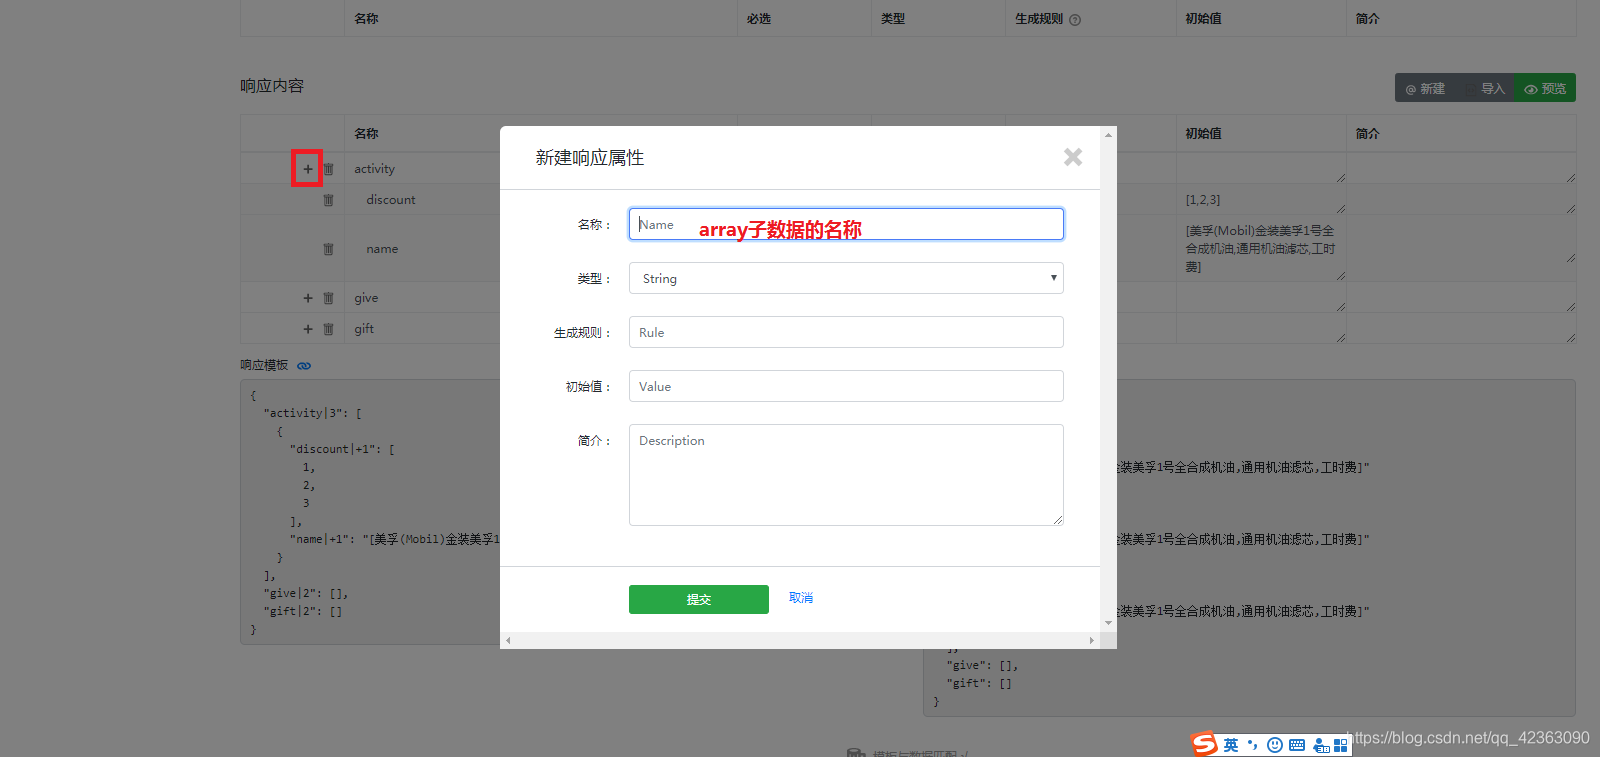Screen dimensions: 1600x757
Task: Select the discount property name
Action: coord(391,200)
